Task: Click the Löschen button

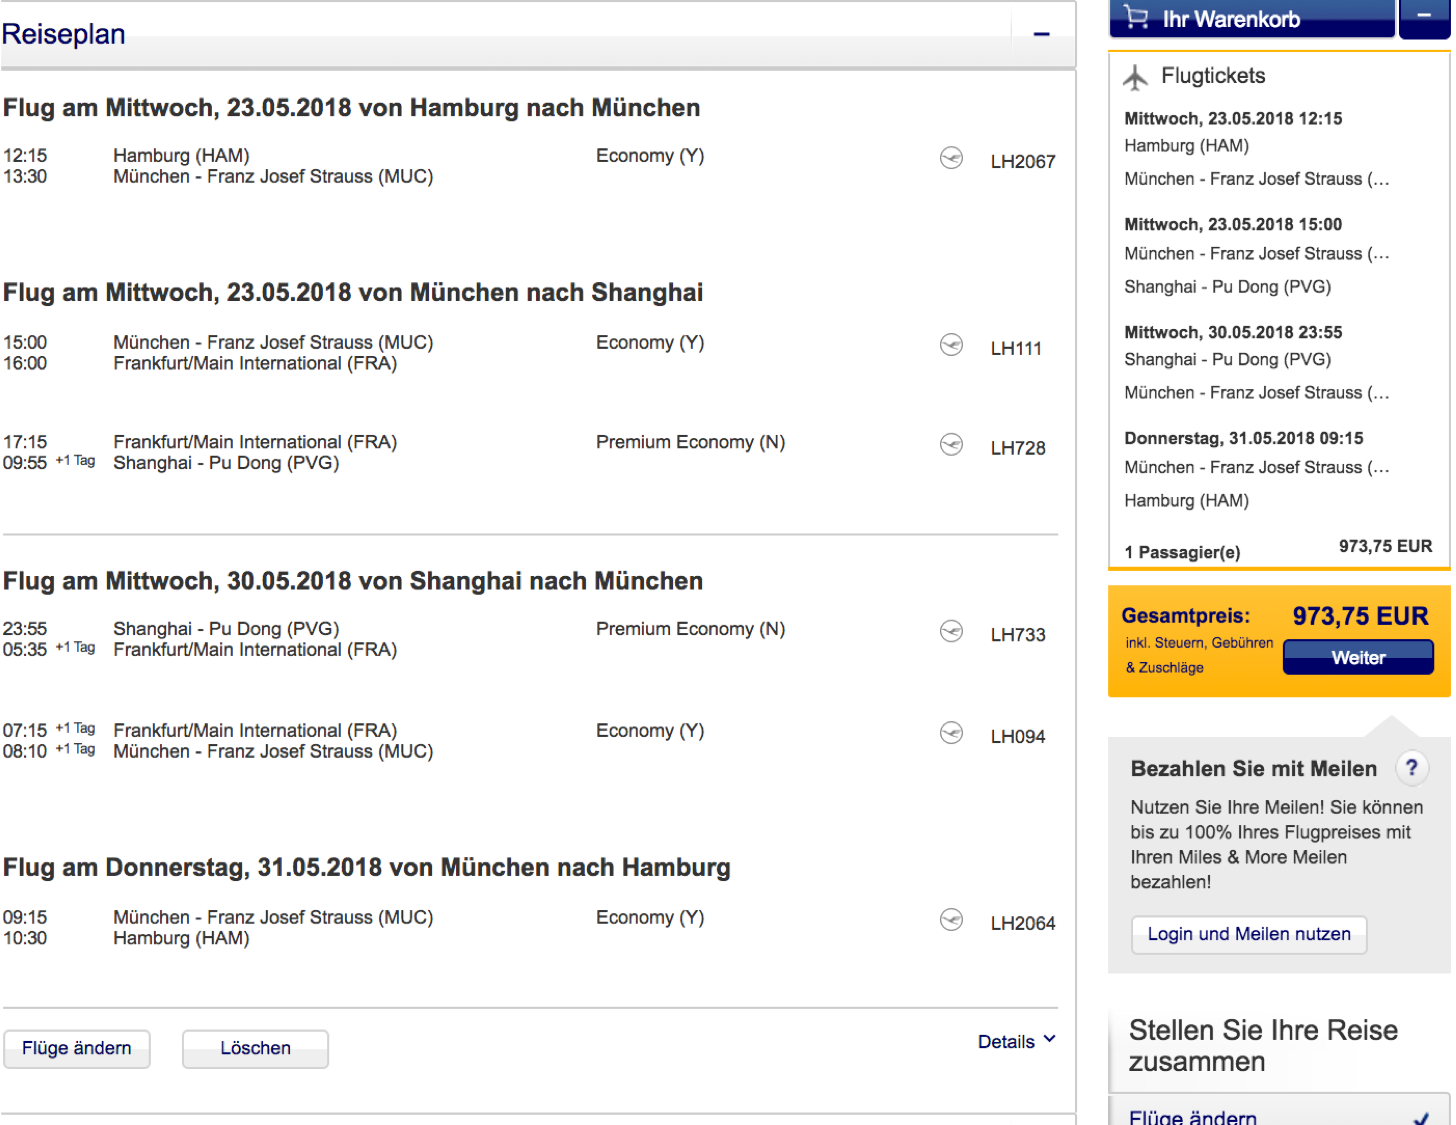Action: click(255, 1048)
